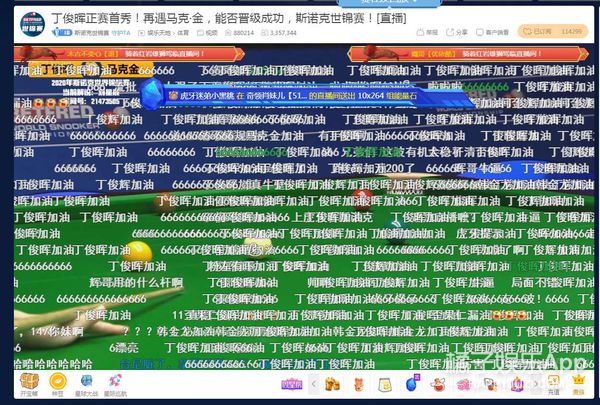Open the 充值 recharge icon
Screen dimensions: 600x405
pyautogui.click(x=553, y=384)
